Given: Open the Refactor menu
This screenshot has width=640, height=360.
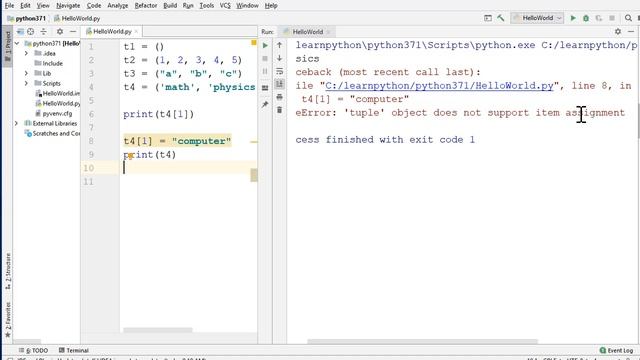Looking at the screenshot, I should tap(146, 5).
